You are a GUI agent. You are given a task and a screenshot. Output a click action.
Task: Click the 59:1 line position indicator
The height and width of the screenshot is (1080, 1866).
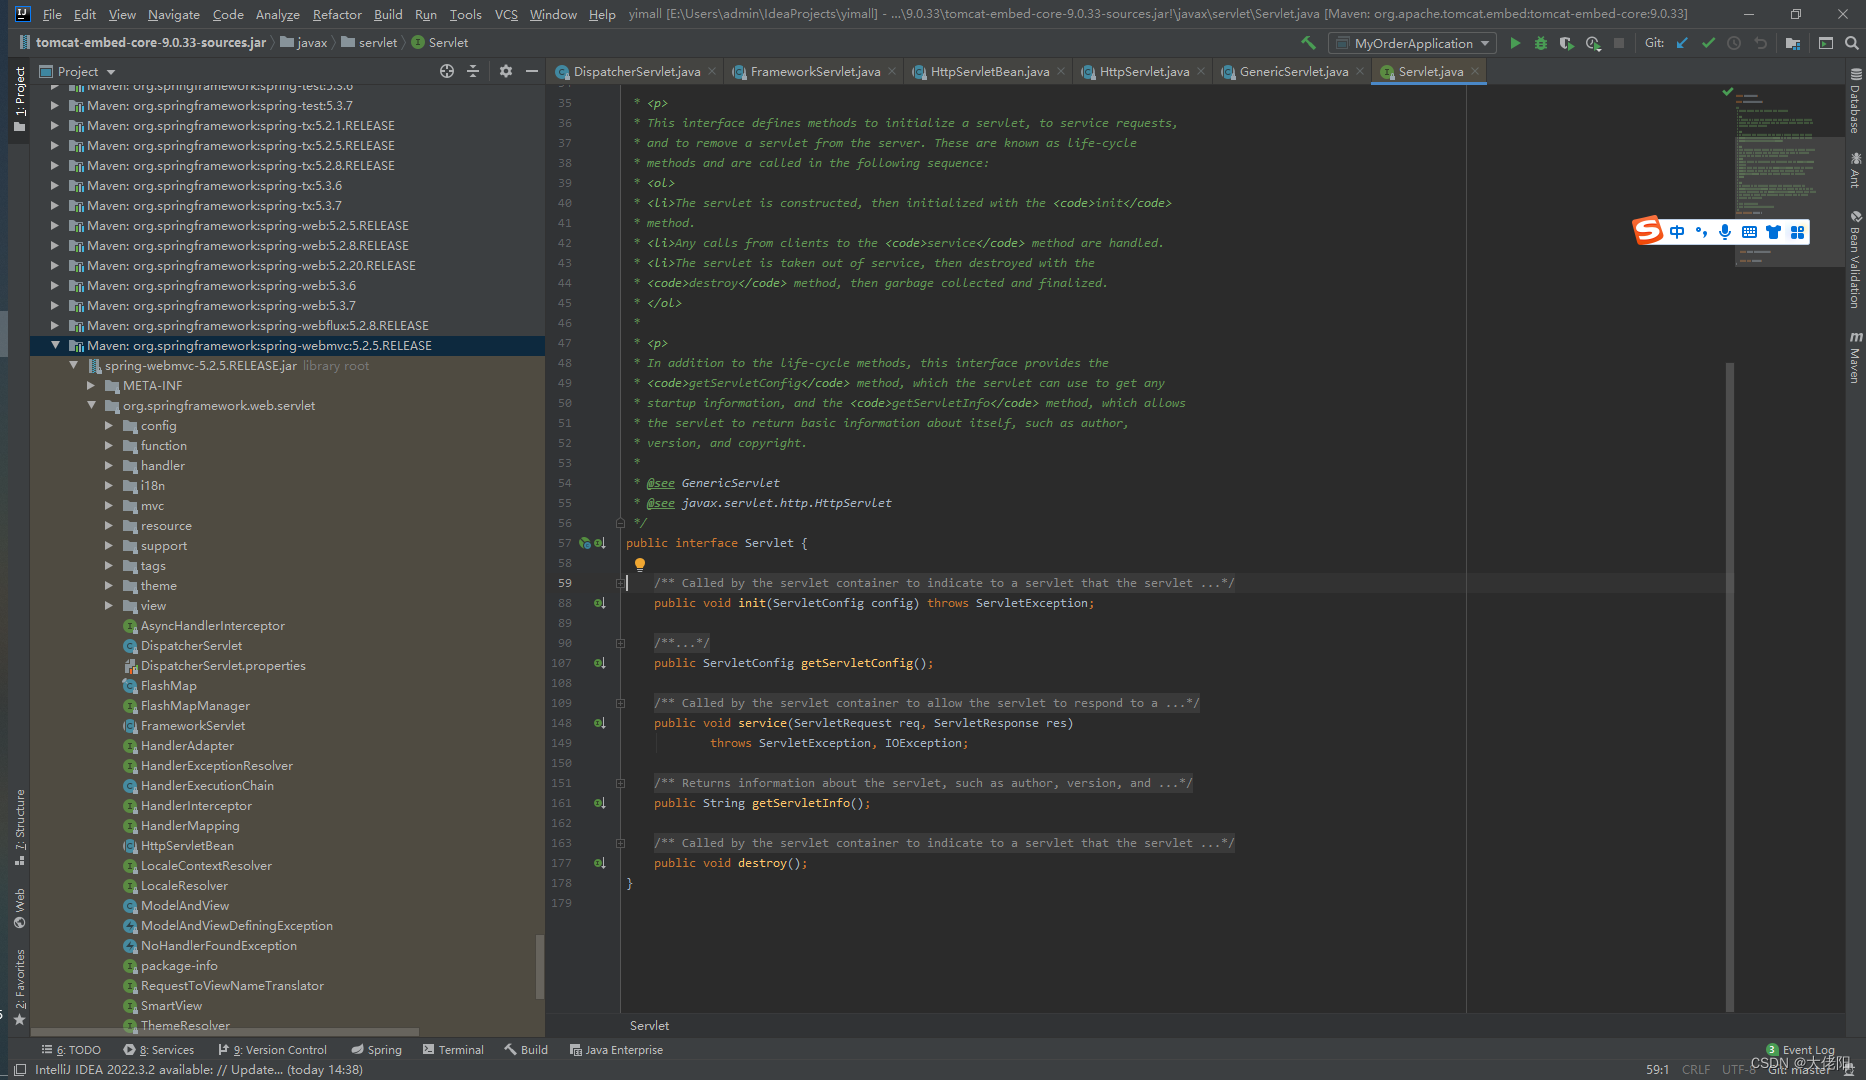click(x=1657, y=1069)
